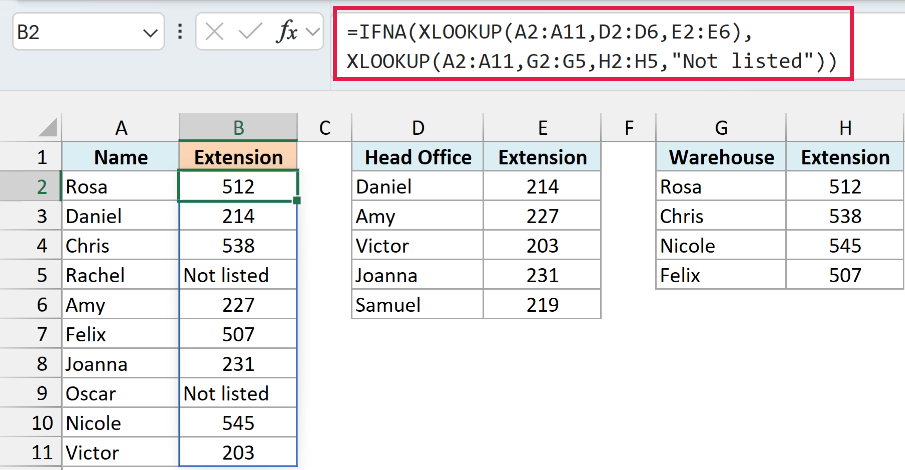The width and height of the screenshot is (905, 470).
Task: Click 'Joanna' in Head Office list
Action: coord(418,275)
